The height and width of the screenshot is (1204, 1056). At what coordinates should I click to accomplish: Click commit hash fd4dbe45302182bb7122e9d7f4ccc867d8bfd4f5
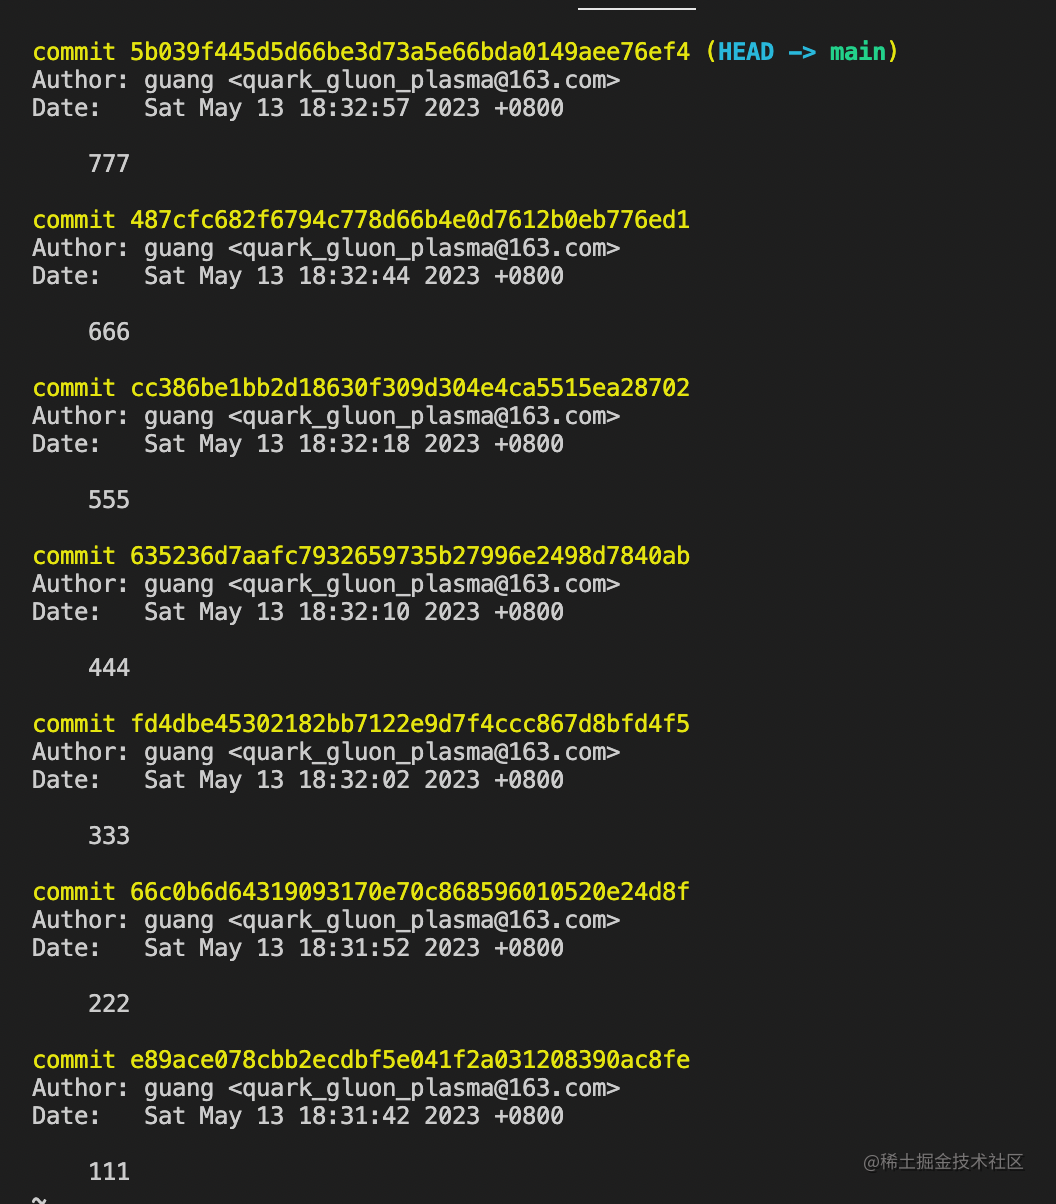coord(410,724)
